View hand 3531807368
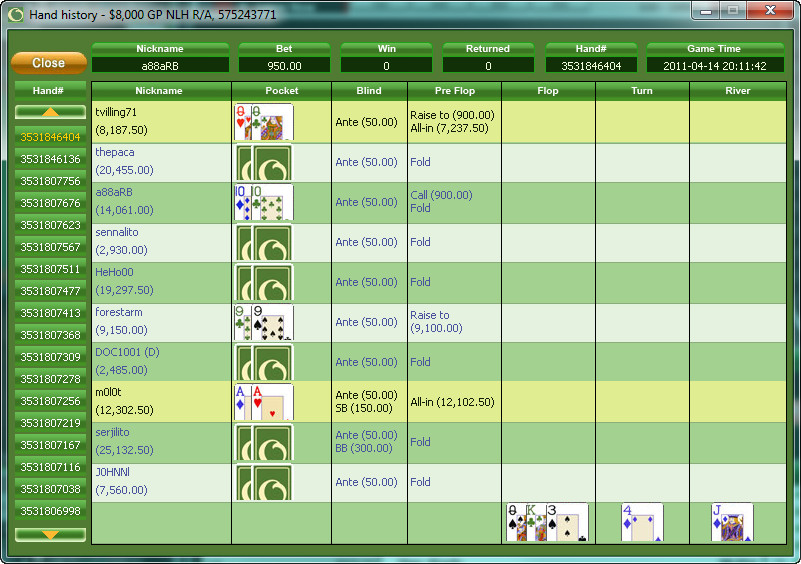The height and width of the screenshot is (564, 801). pyautogui.click(x=50, y=335)
